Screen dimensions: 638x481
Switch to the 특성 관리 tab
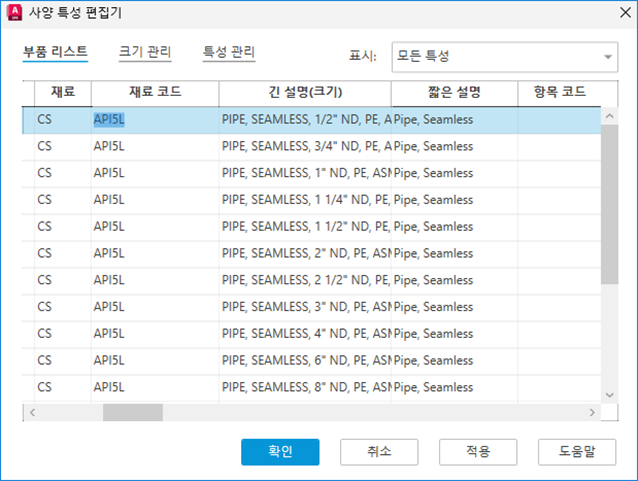229,52
